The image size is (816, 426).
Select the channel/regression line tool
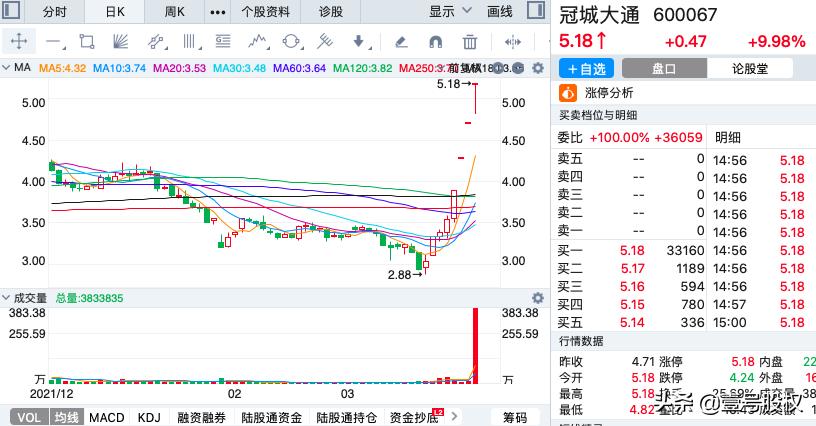coord(156,41)
